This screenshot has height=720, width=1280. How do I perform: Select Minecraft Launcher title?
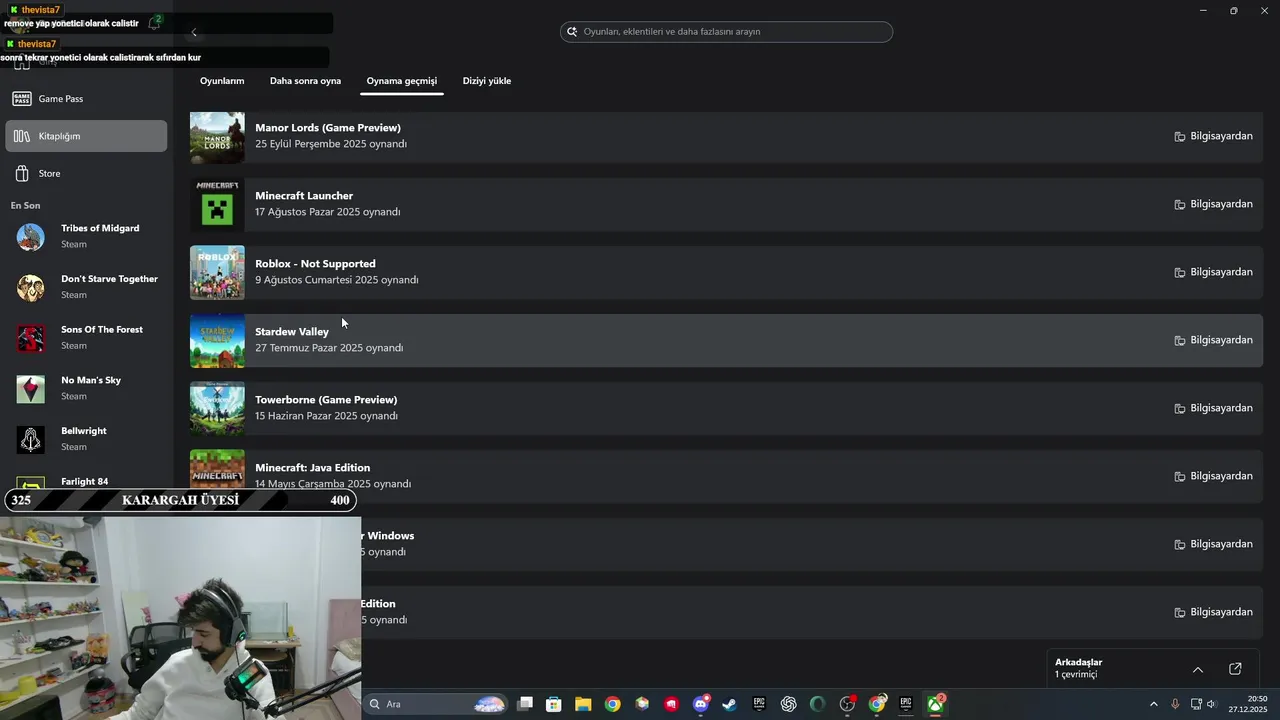click(304, 196)
